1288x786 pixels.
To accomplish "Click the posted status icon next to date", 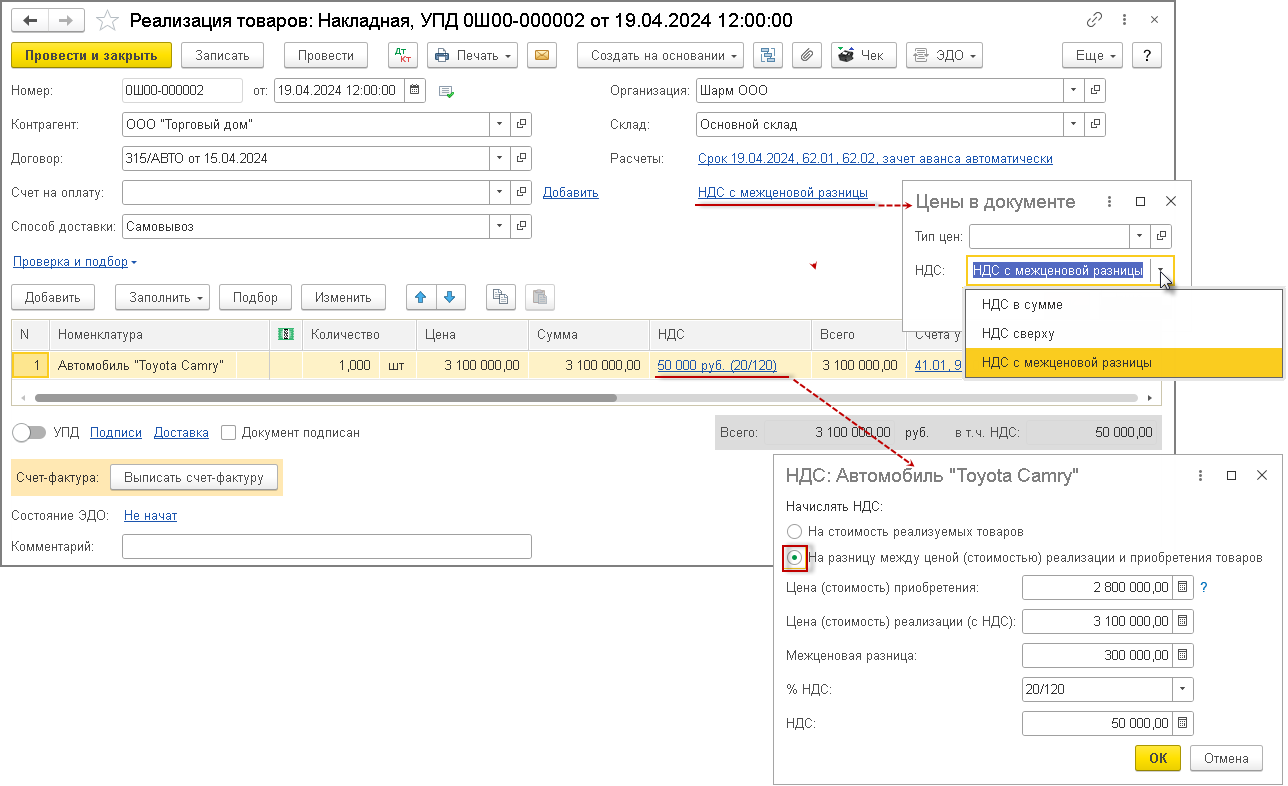I will [446, 91].
